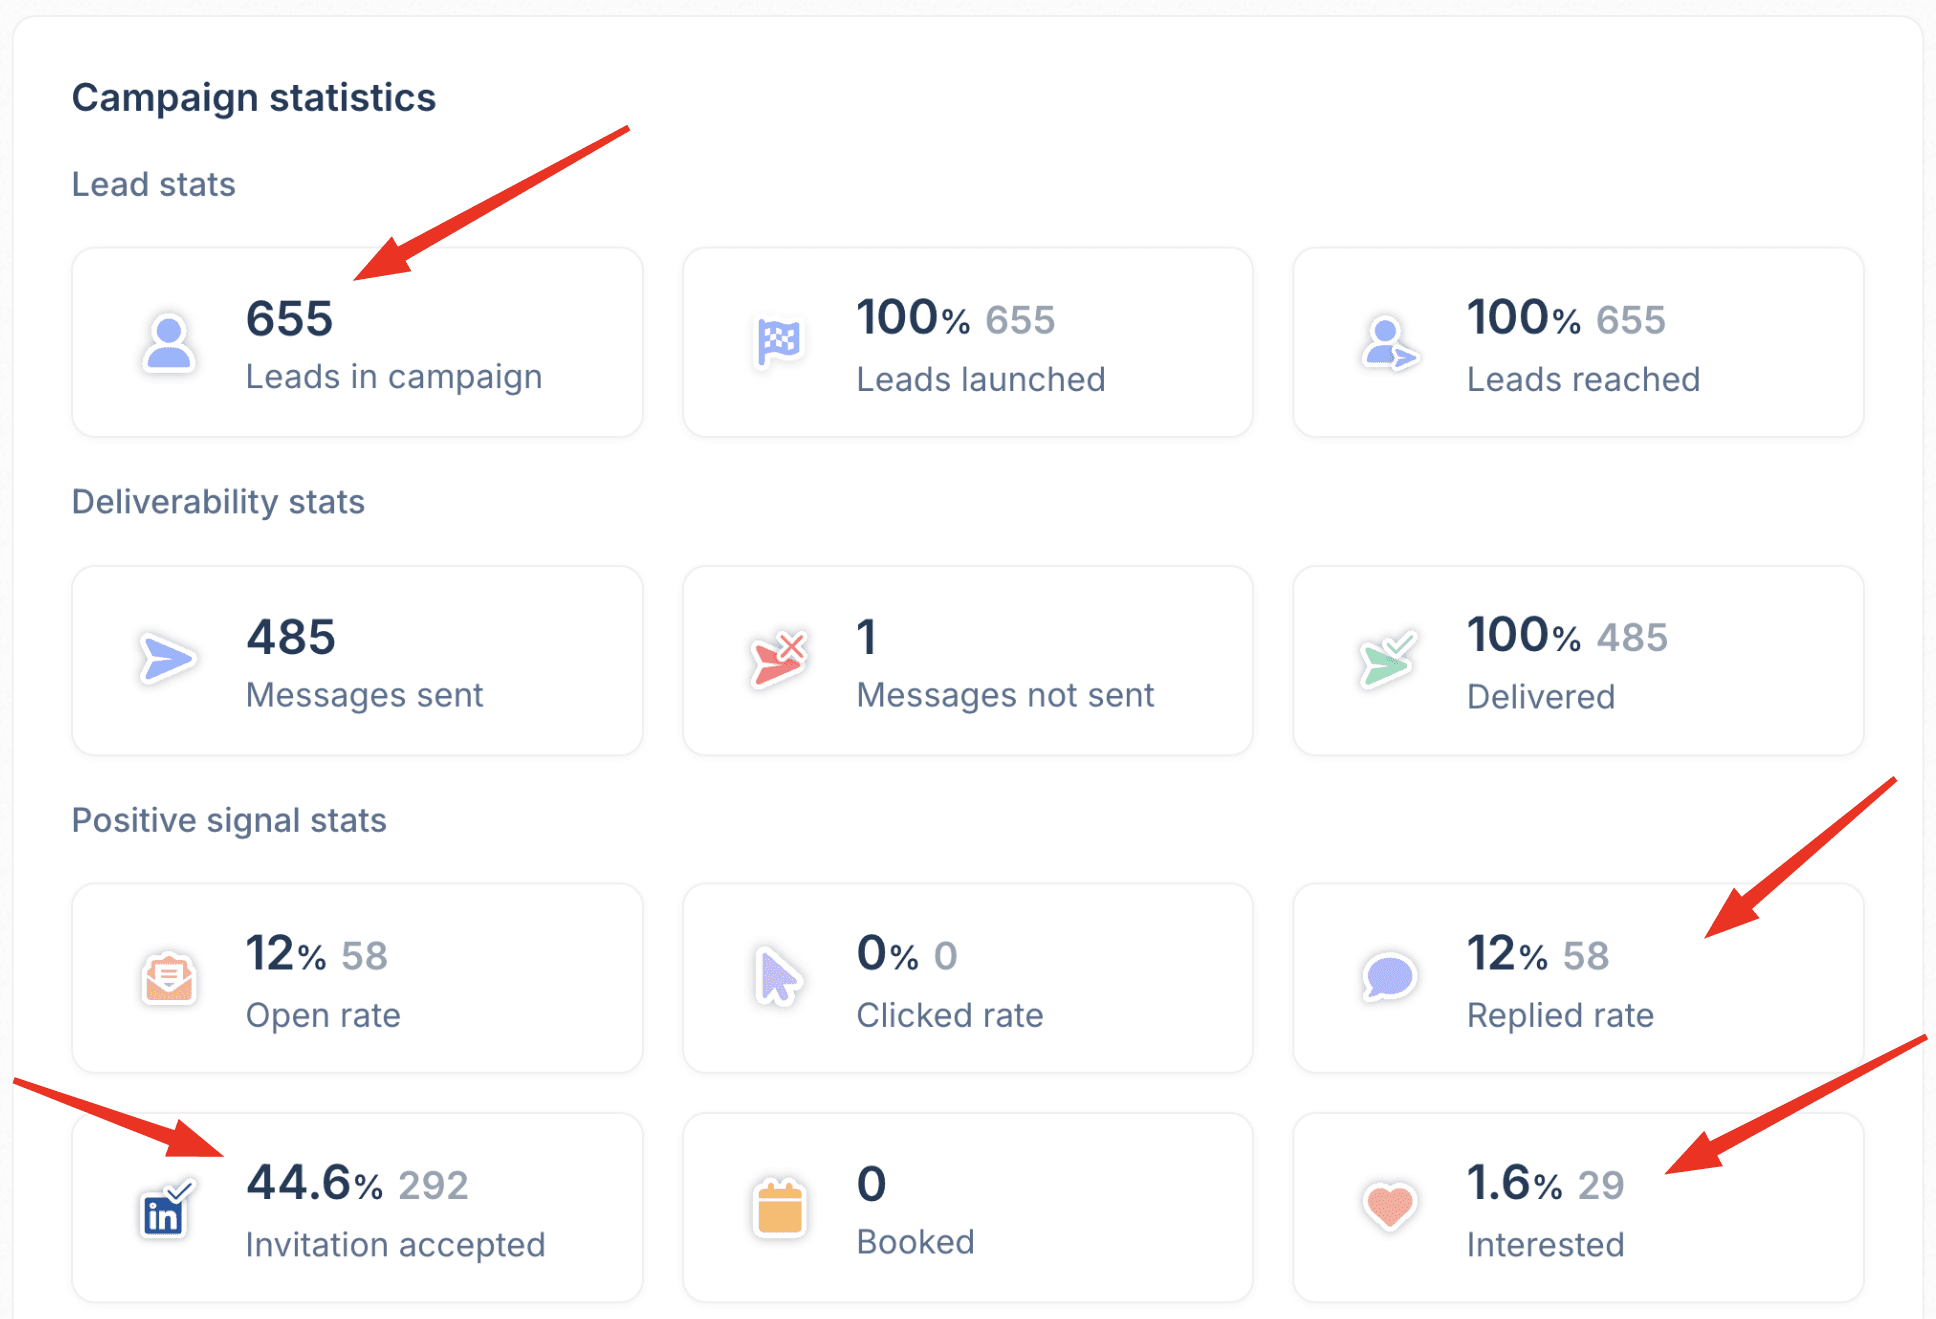Click the Interested 1.6% value
1936x1319 pixels.
coord(1514,1184)
